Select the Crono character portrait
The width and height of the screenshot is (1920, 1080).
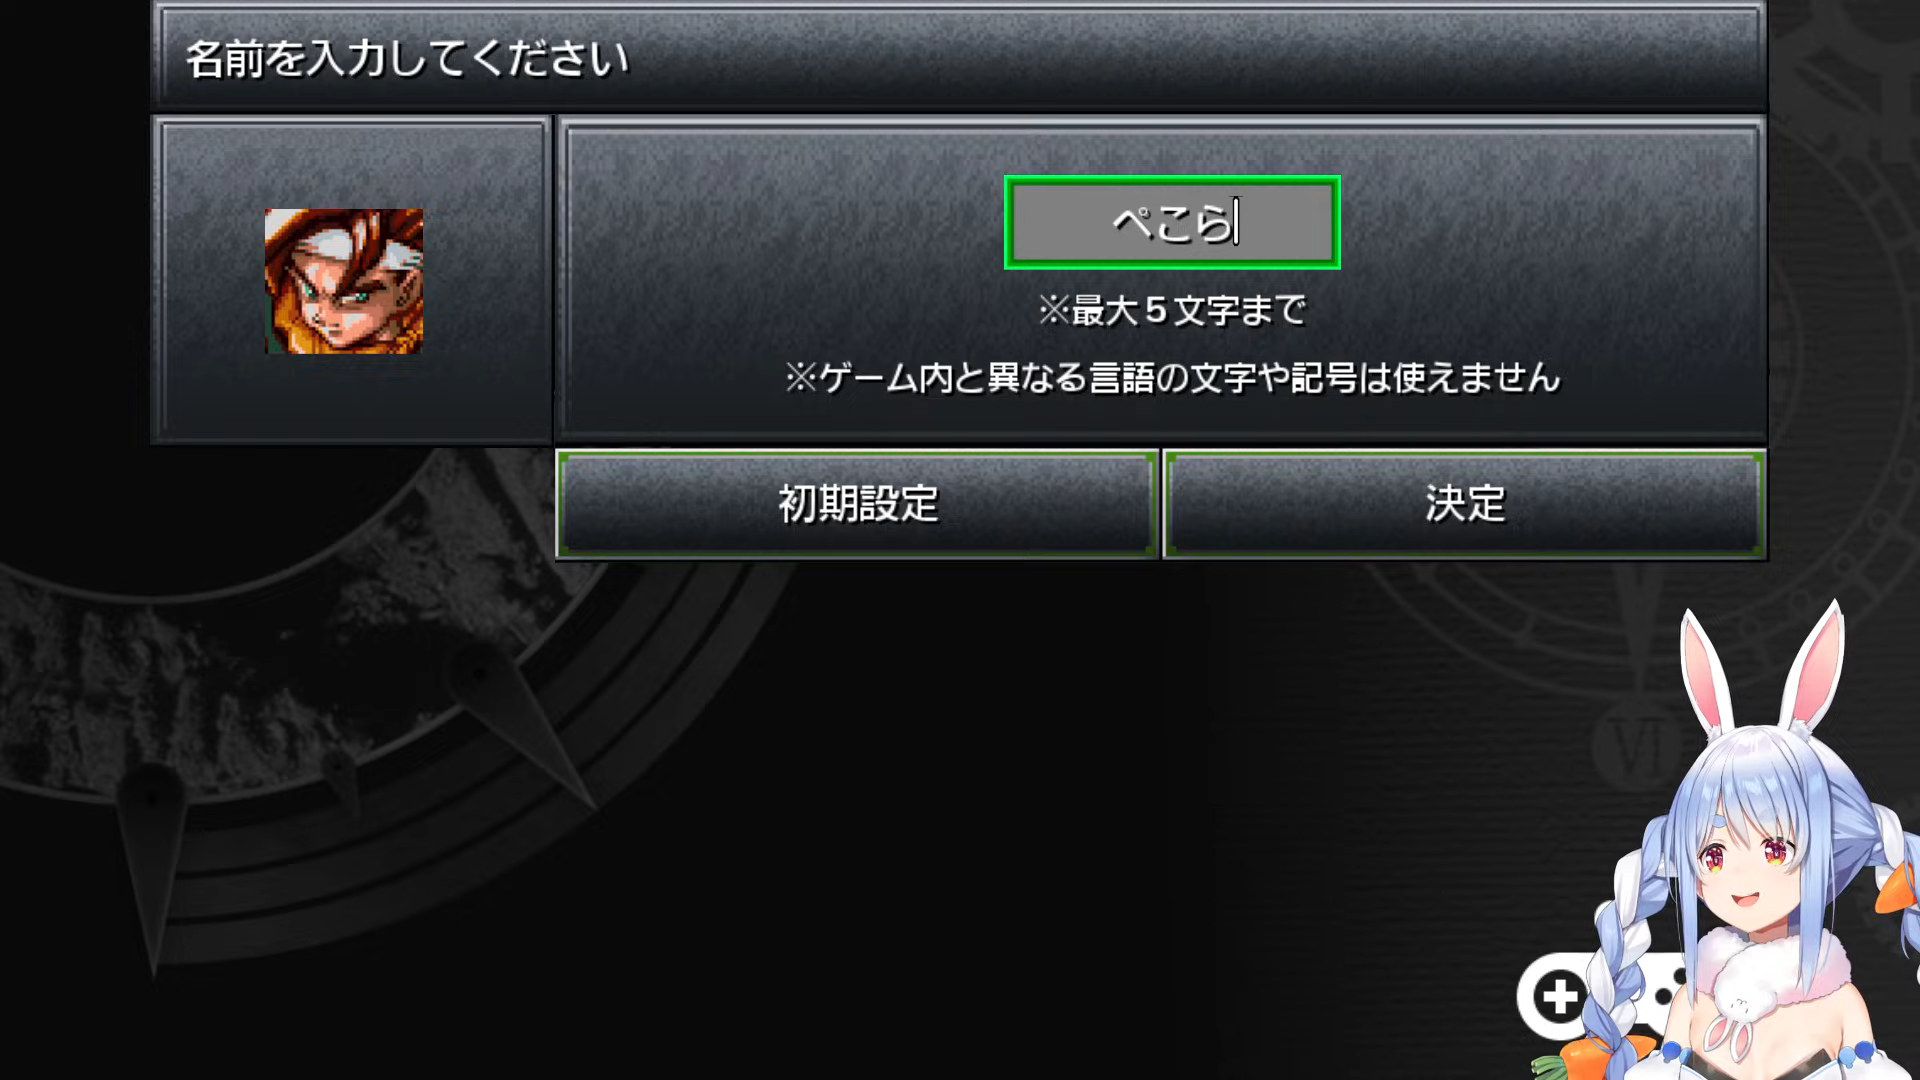(344, 281)
